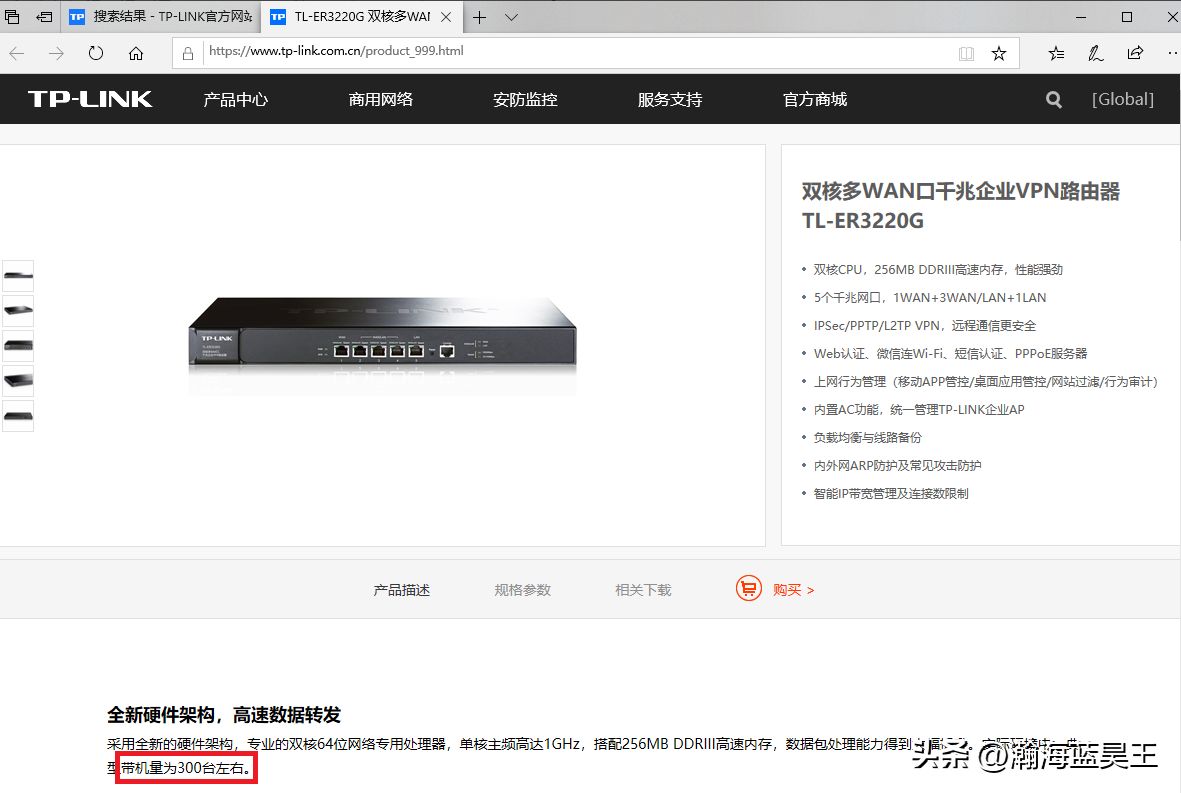Click the TP-LINK logo
The width and height of the screenshot is (1181, 793).
pyautogui.click(x=90, y=99)
